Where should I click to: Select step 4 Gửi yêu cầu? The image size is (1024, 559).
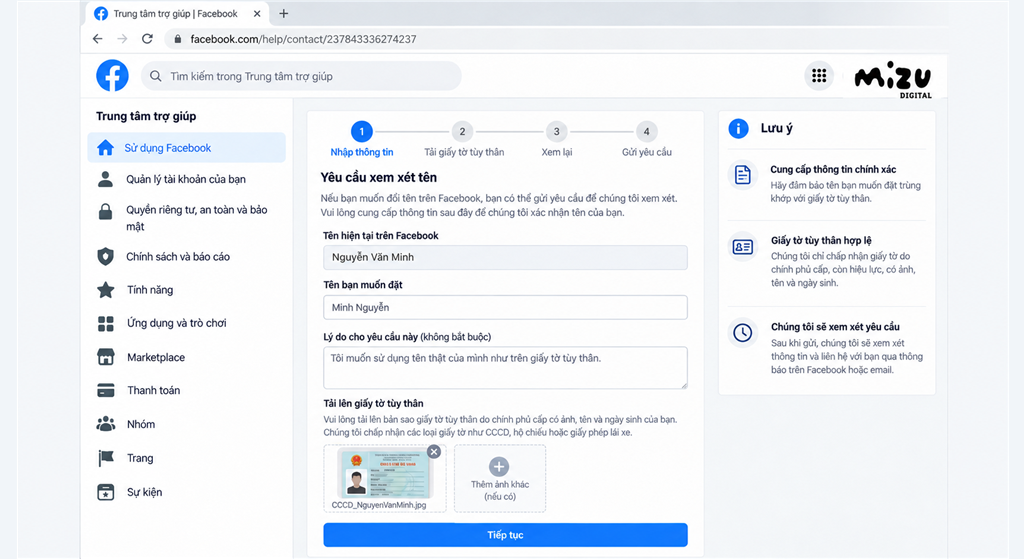point(647,140)
